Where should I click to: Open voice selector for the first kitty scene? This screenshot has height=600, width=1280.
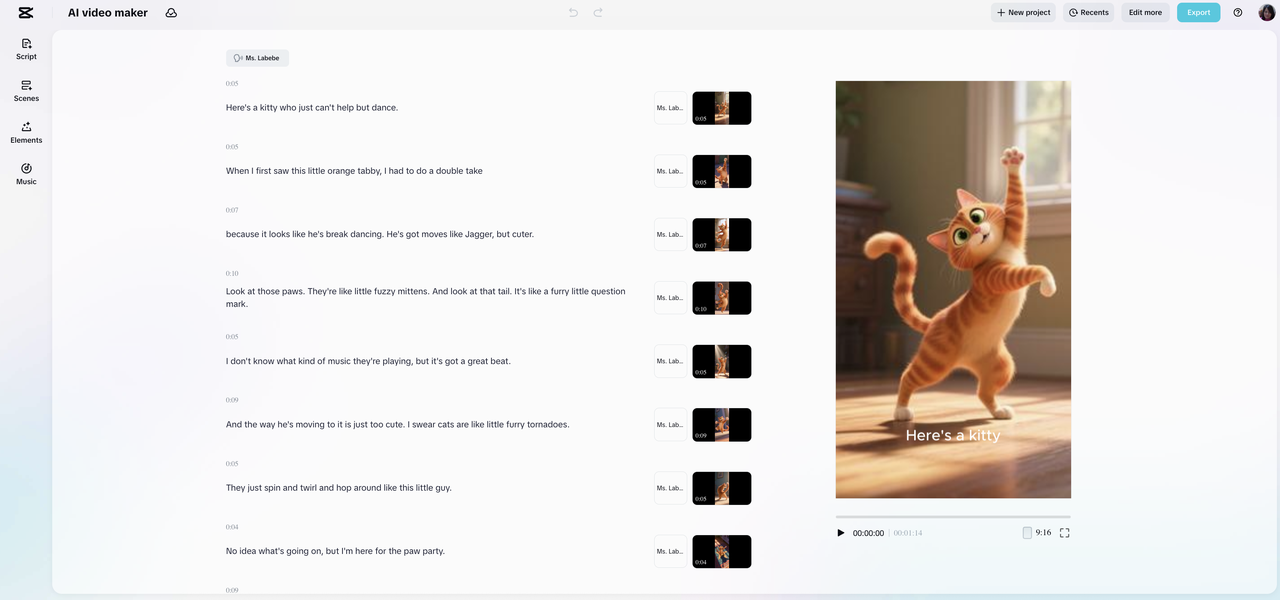669,107
